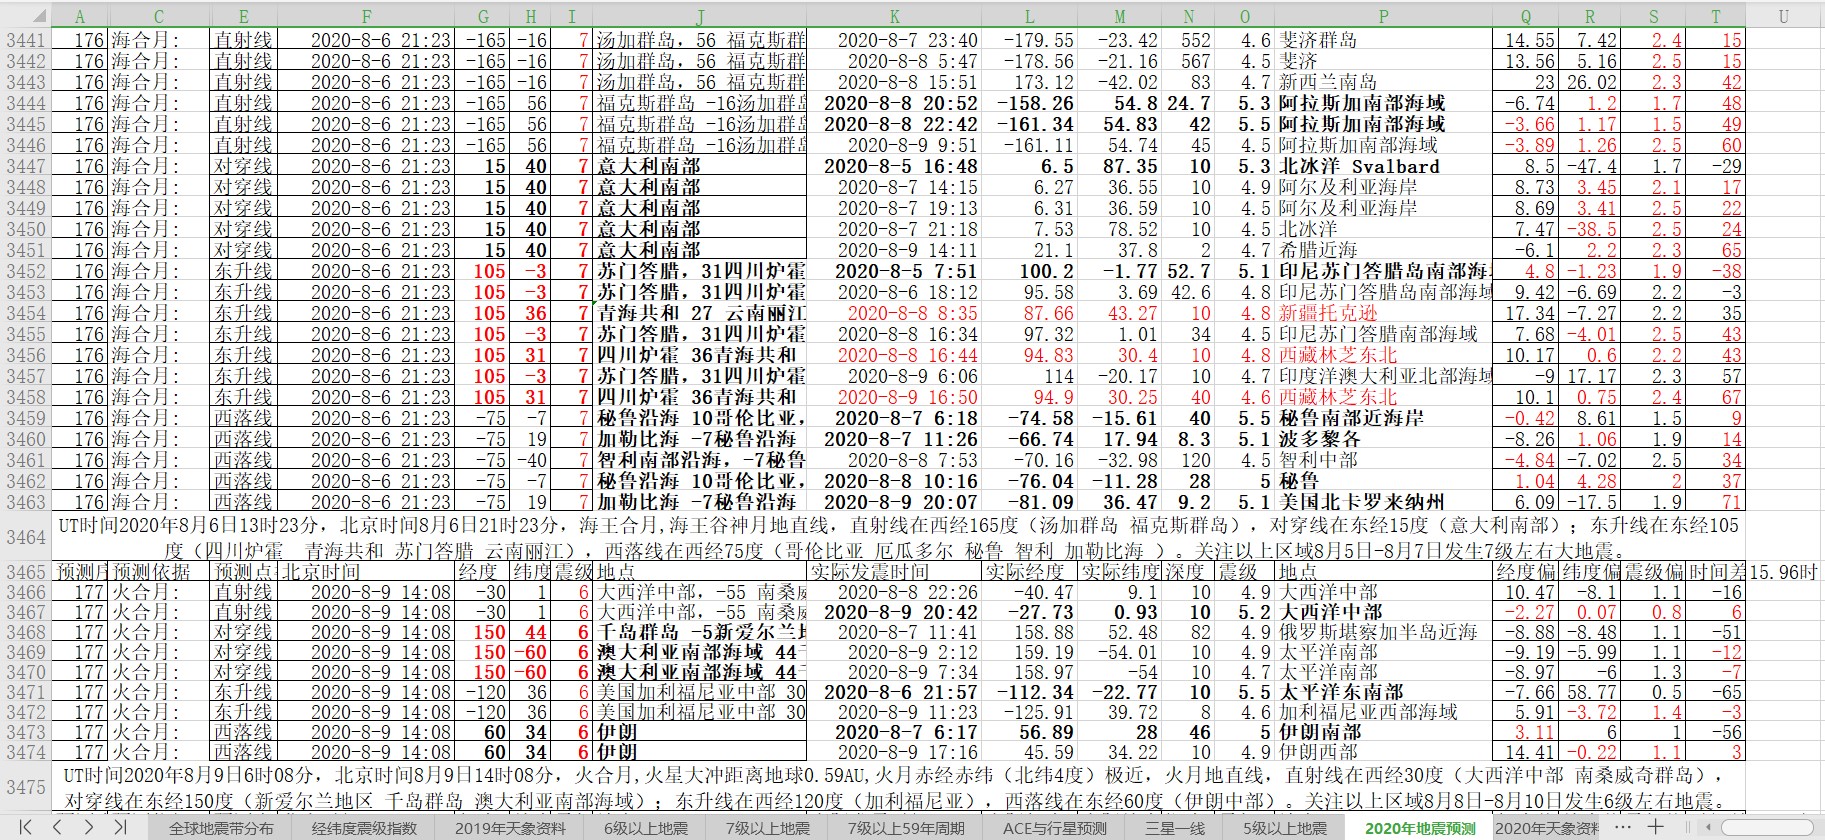The height and width of the screenshot is (840, 1825).
Task: Click the 深度 header cell
Action: (1188, 572)
